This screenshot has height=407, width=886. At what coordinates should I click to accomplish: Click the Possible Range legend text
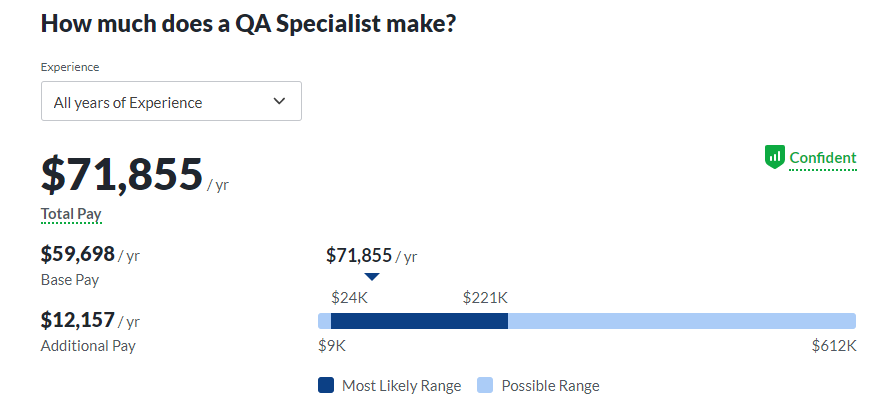pos(550,385)
